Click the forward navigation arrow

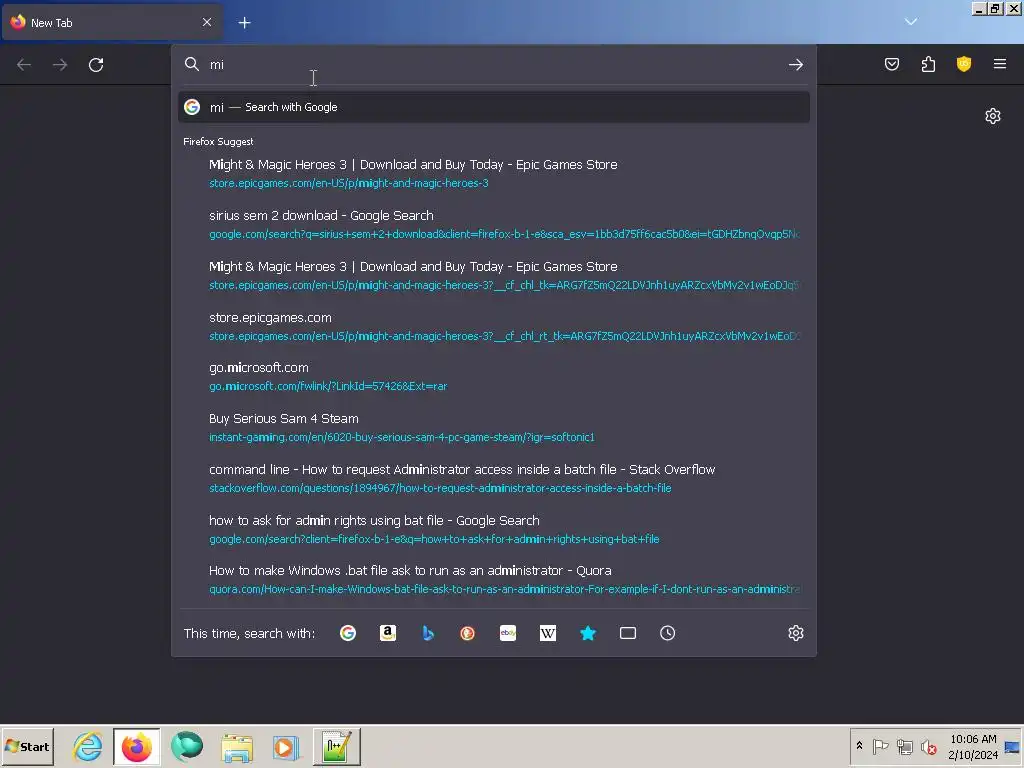(60, 65)
